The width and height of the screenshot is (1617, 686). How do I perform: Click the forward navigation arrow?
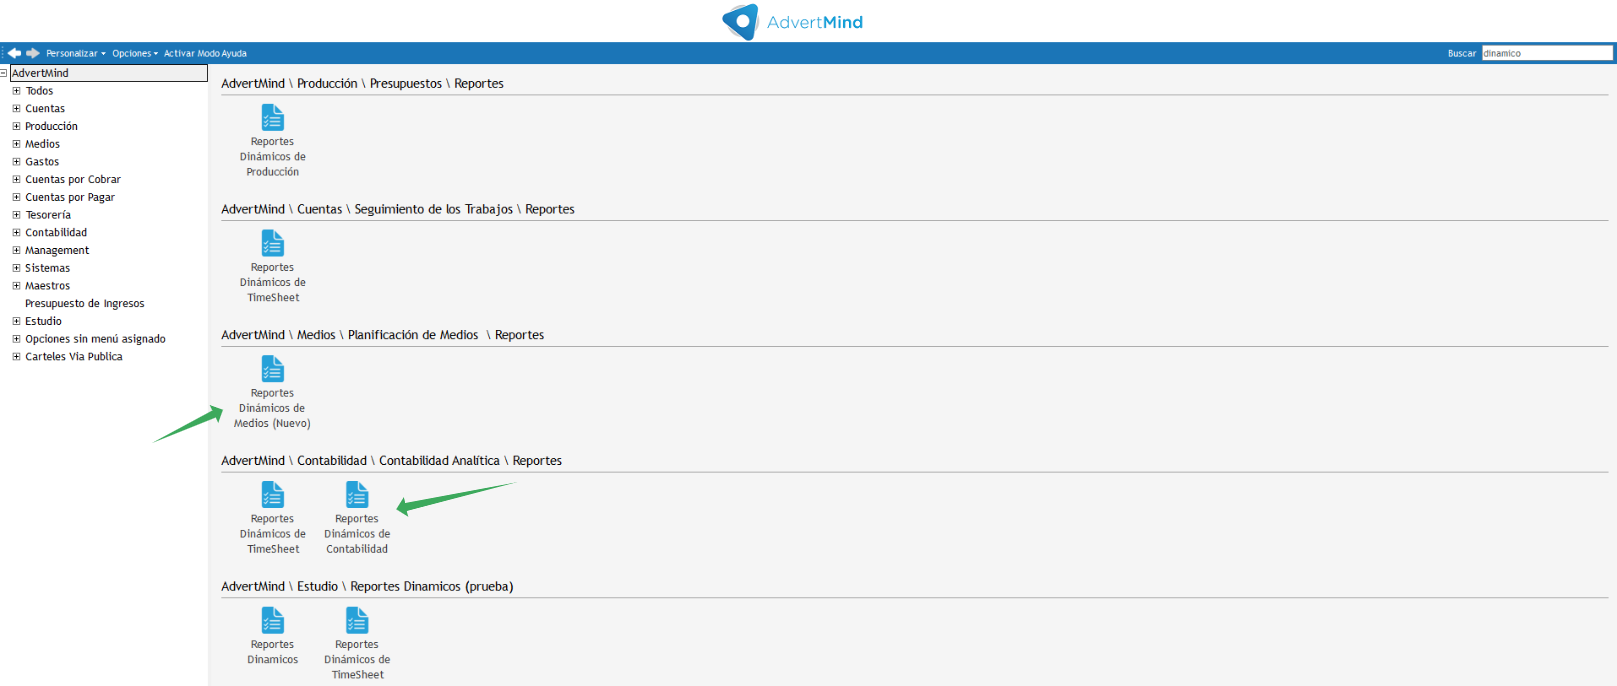33,53
